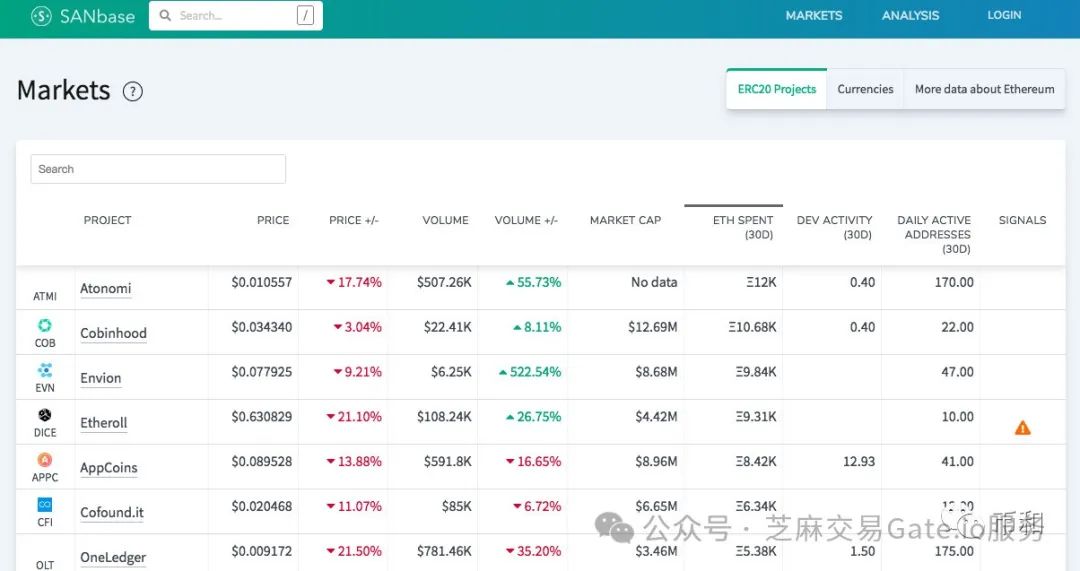Screen dimensions: 1080x571
Task: Open the ANALYSIS menu item
Action: pyautogui.click(x=910, y=16)
